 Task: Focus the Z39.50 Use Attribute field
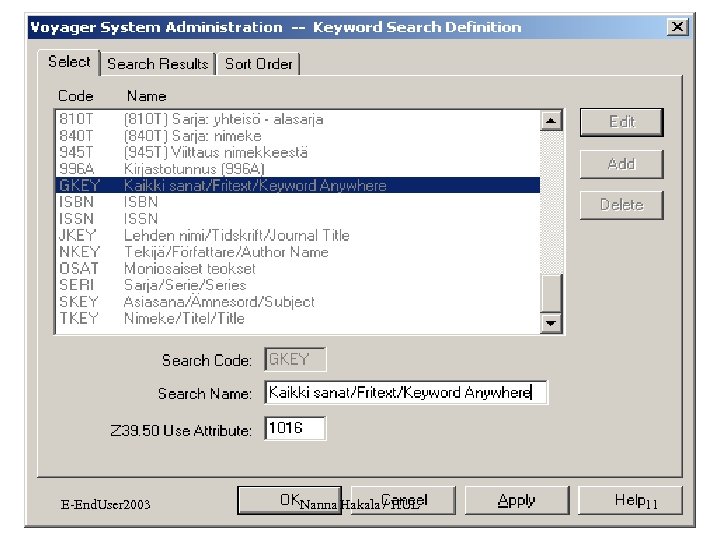(x=295, y=428)
